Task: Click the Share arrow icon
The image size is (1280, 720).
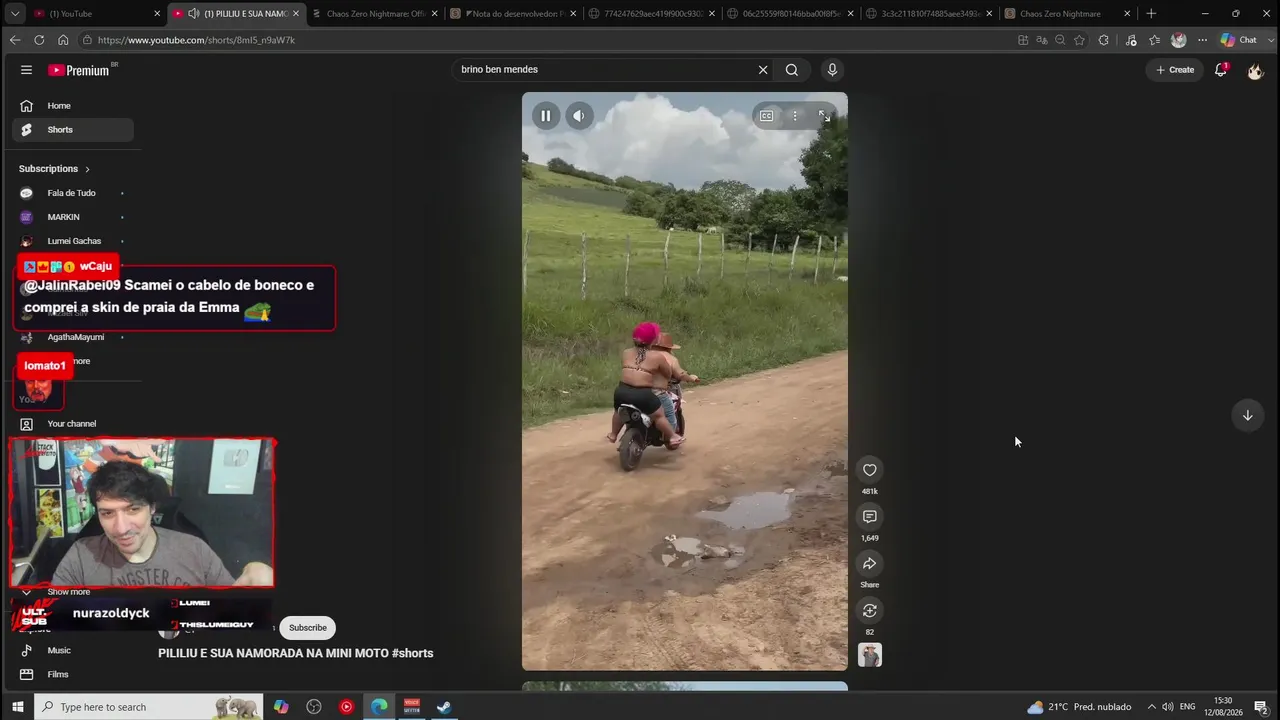Action: point(870,564)
